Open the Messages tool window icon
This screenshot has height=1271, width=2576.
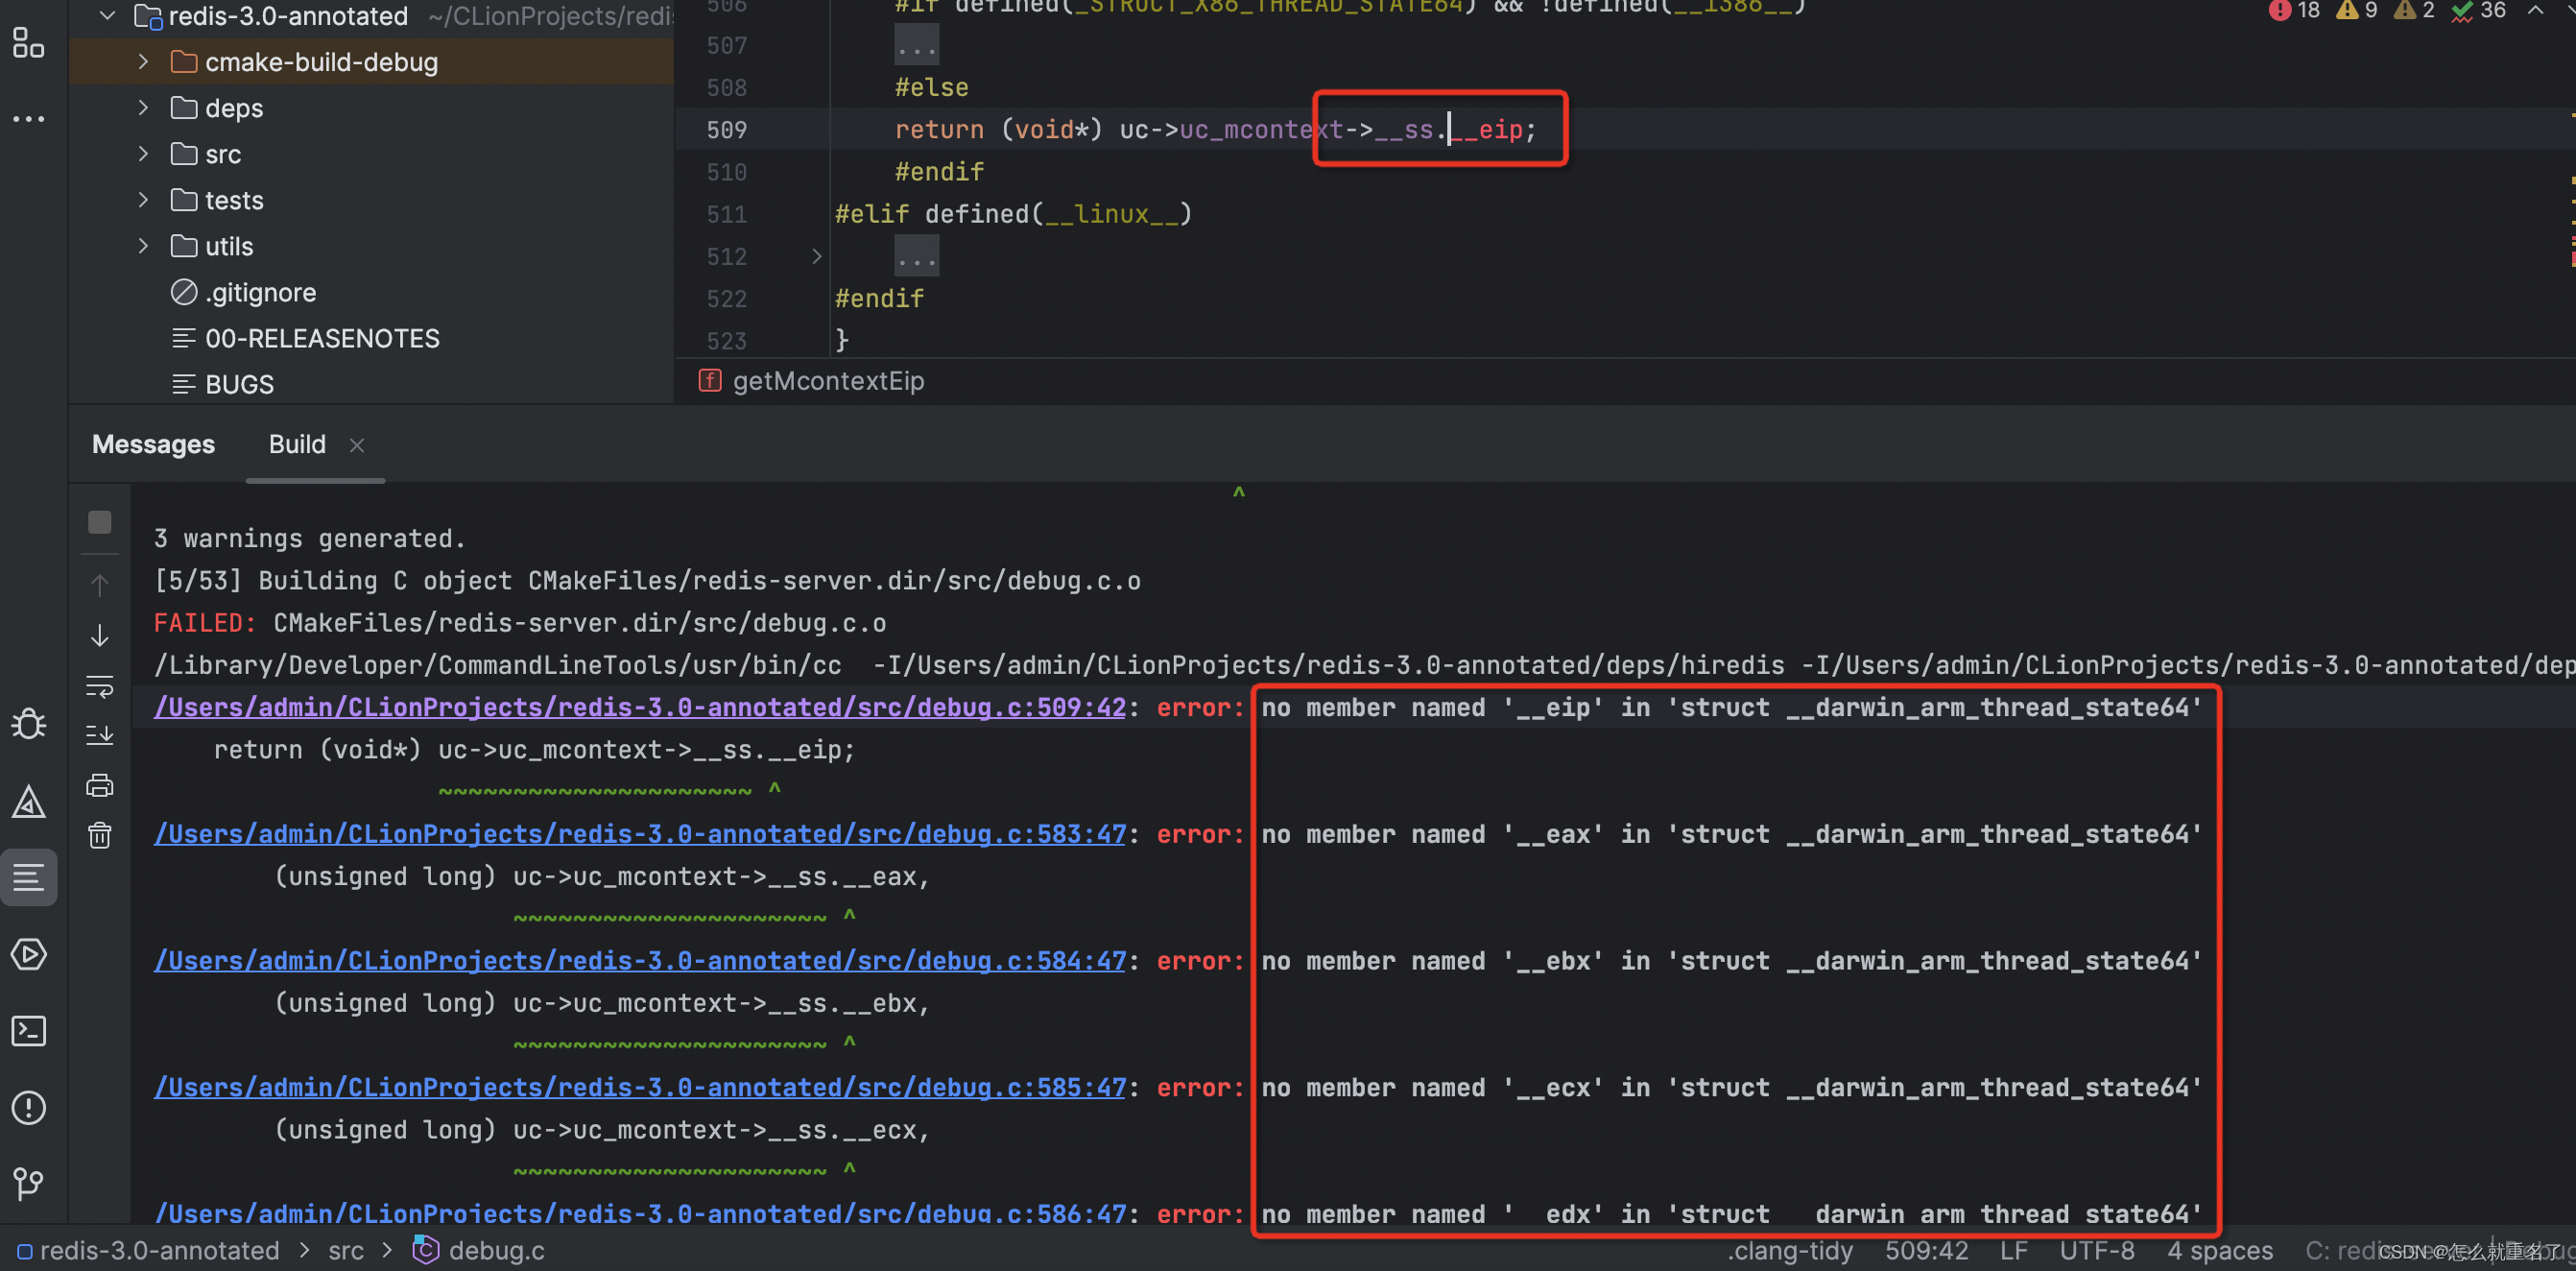coord(28,878)
